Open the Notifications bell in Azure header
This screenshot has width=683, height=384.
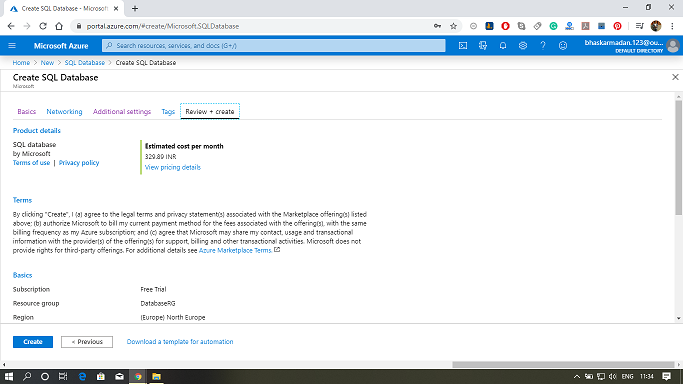coord(503,46)
